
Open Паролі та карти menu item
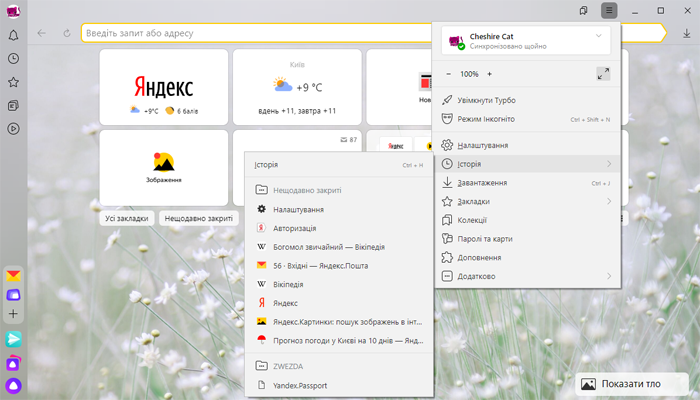coord(527,239)
